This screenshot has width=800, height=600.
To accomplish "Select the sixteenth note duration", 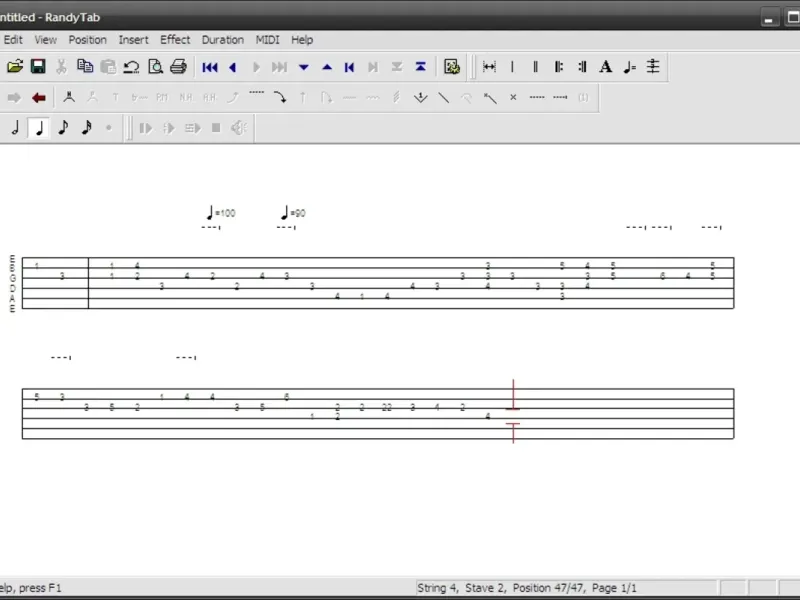I will (86, 128).
